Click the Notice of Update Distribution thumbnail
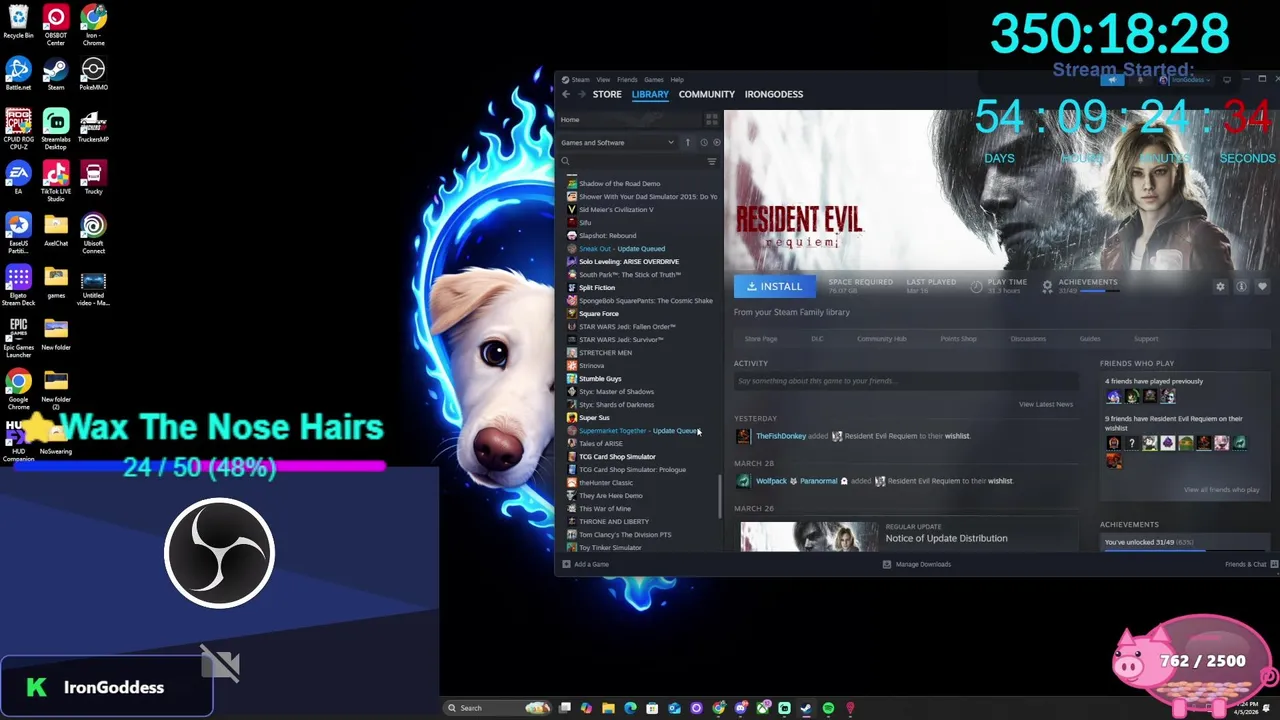Viewport: 1280px width, 720px height. (809, 537)
